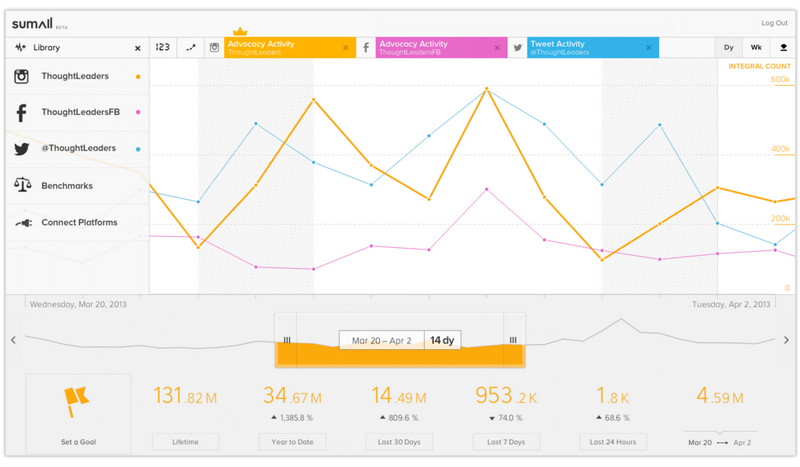The width and height of the screenshot is (800, 467).
Task: Click Wednesday, Mar 20, 2013 date label
Action: 78,304
